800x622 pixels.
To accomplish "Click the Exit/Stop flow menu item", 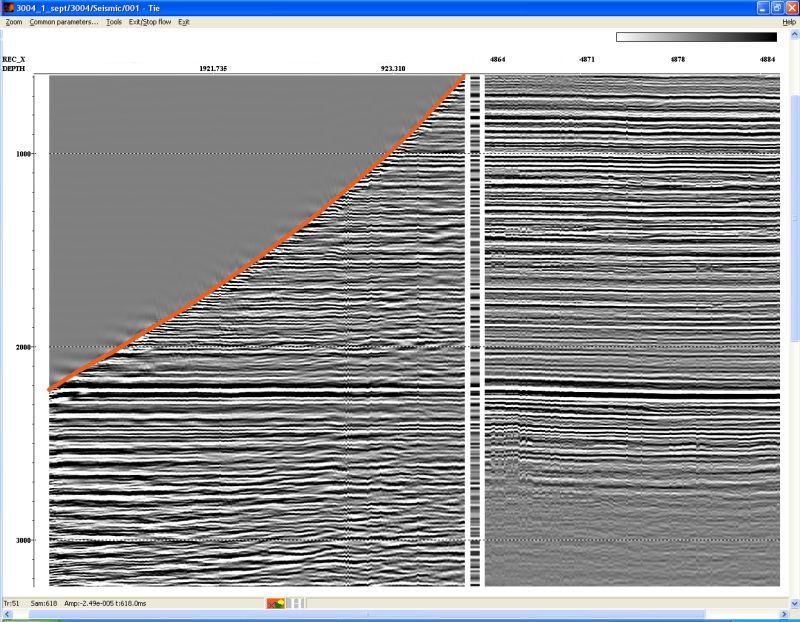I will click(149, 22).
